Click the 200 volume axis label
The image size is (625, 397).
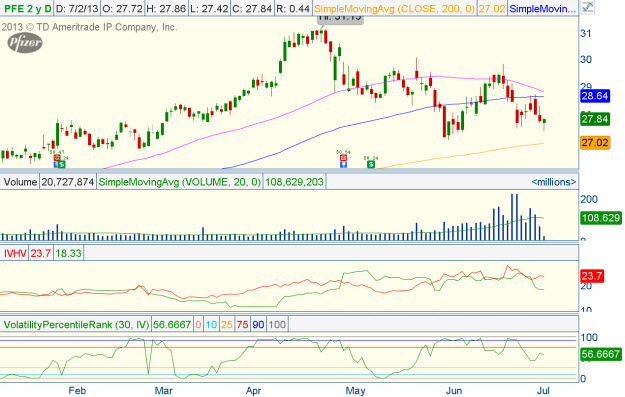click(589, 199)
